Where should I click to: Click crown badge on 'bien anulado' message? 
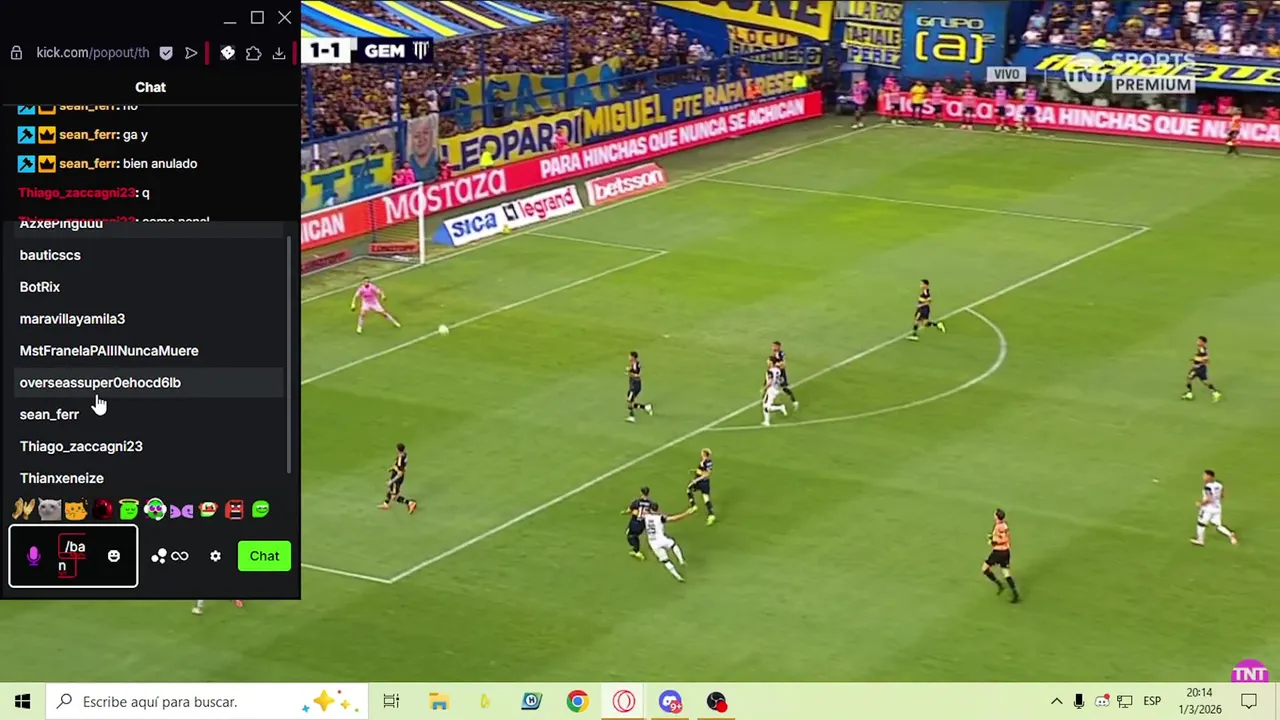(46, 163)
